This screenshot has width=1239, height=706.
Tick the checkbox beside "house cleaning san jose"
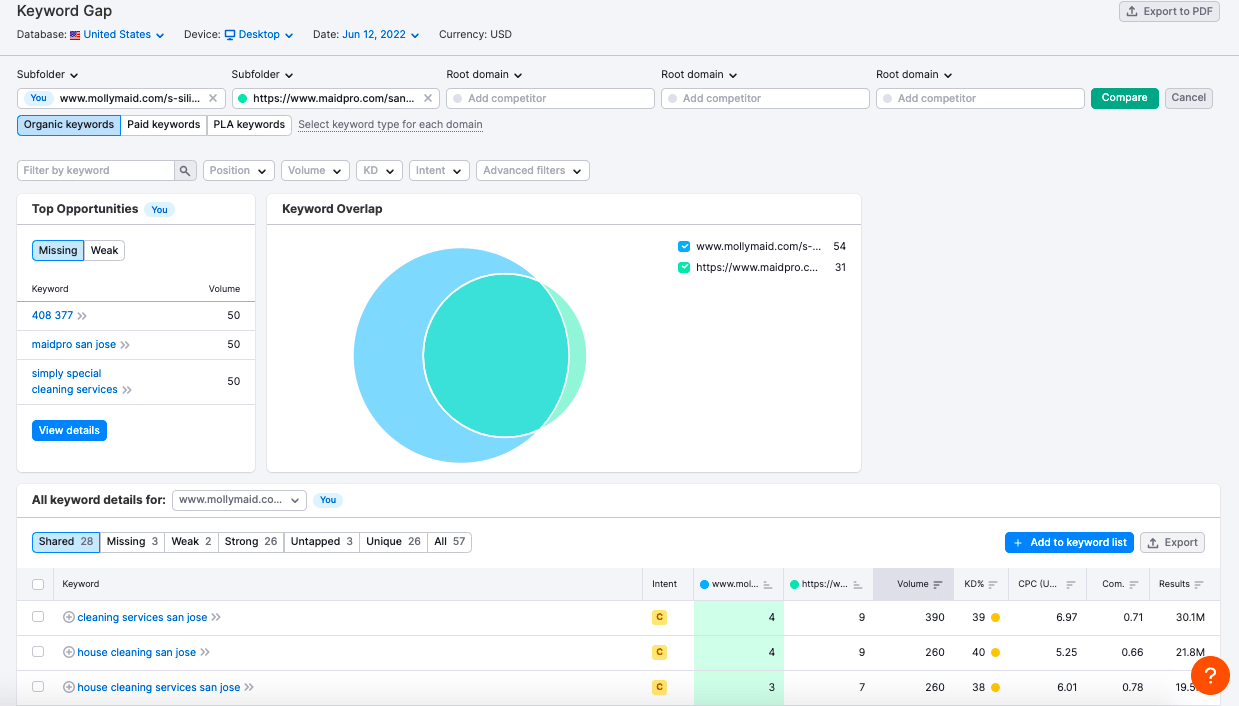[37, 652]
